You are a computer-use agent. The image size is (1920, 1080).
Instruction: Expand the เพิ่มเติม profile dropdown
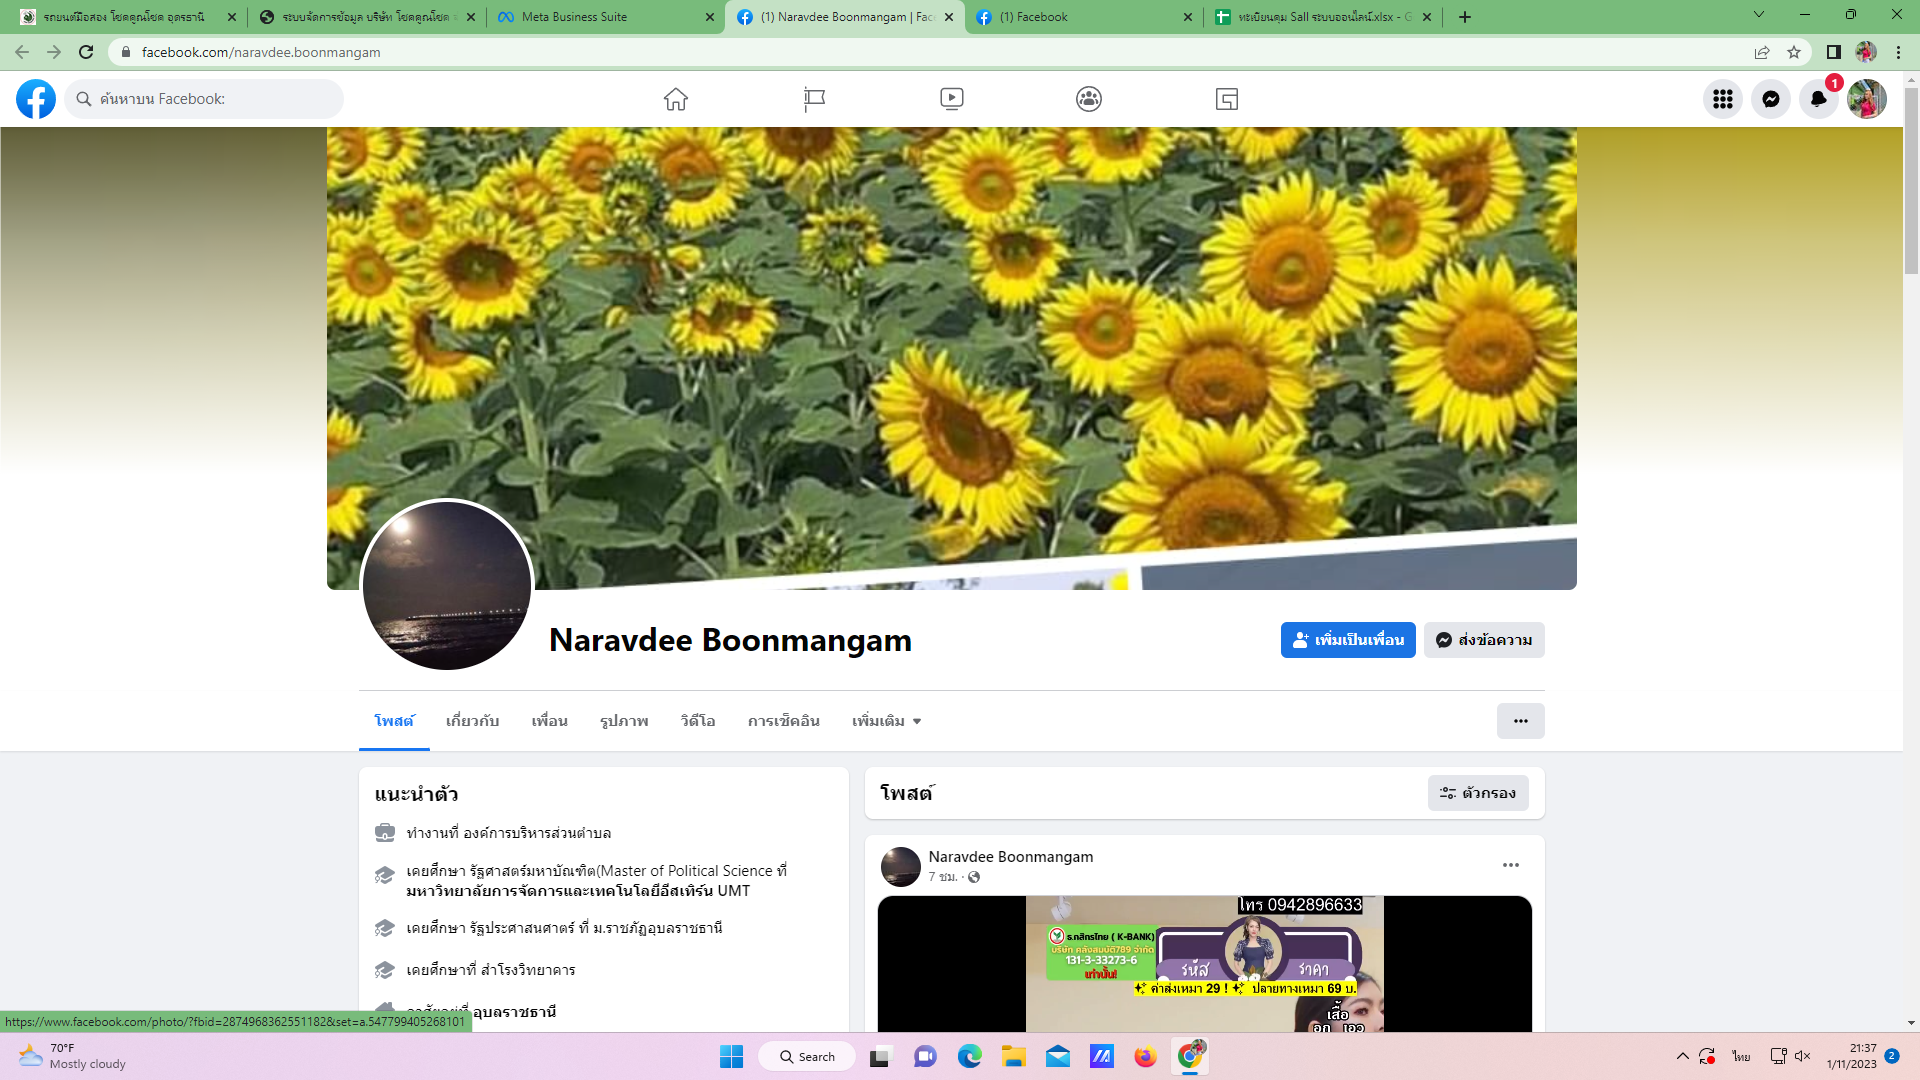[x=886, y=721]
